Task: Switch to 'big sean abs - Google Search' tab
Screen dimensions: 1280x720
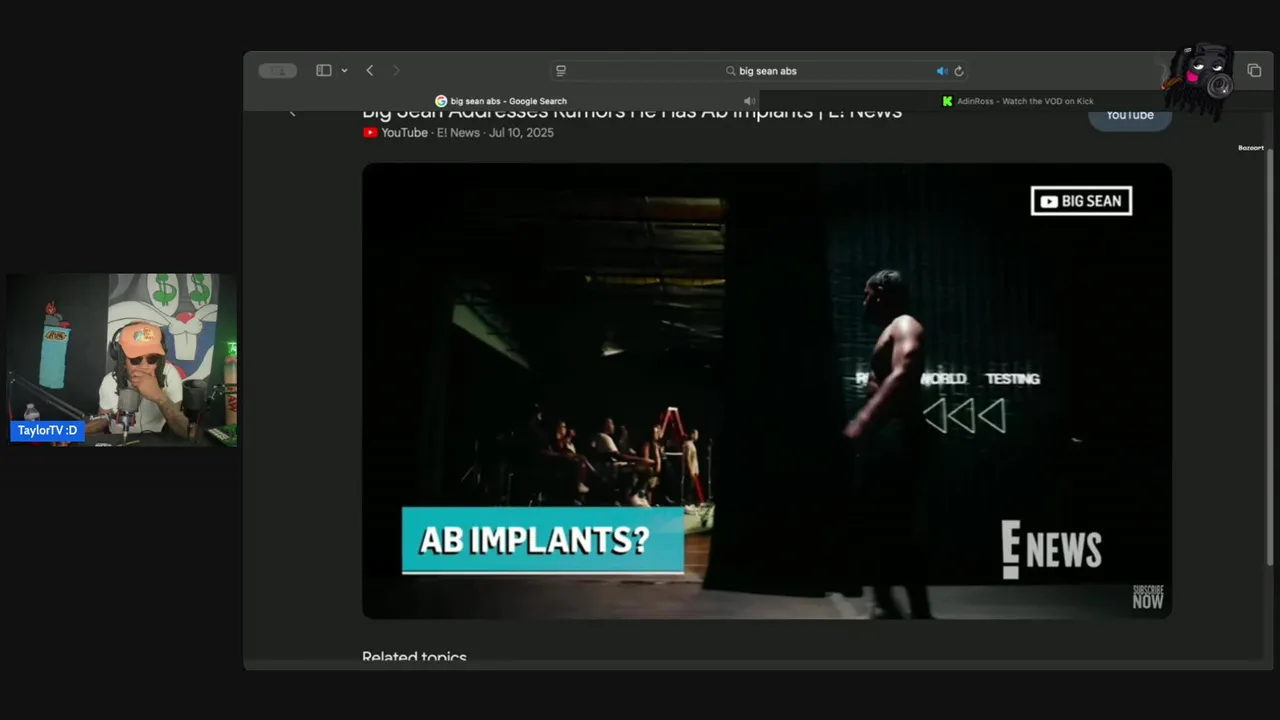Action: tap(501, 101)
